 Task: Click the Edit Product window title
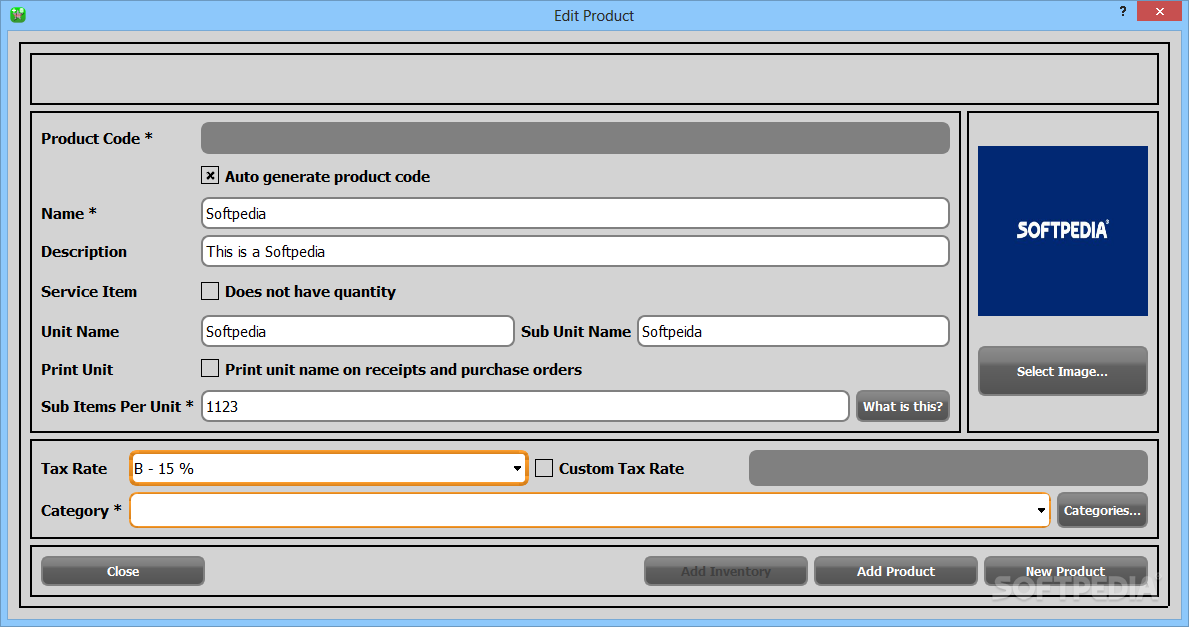[594, 15]
